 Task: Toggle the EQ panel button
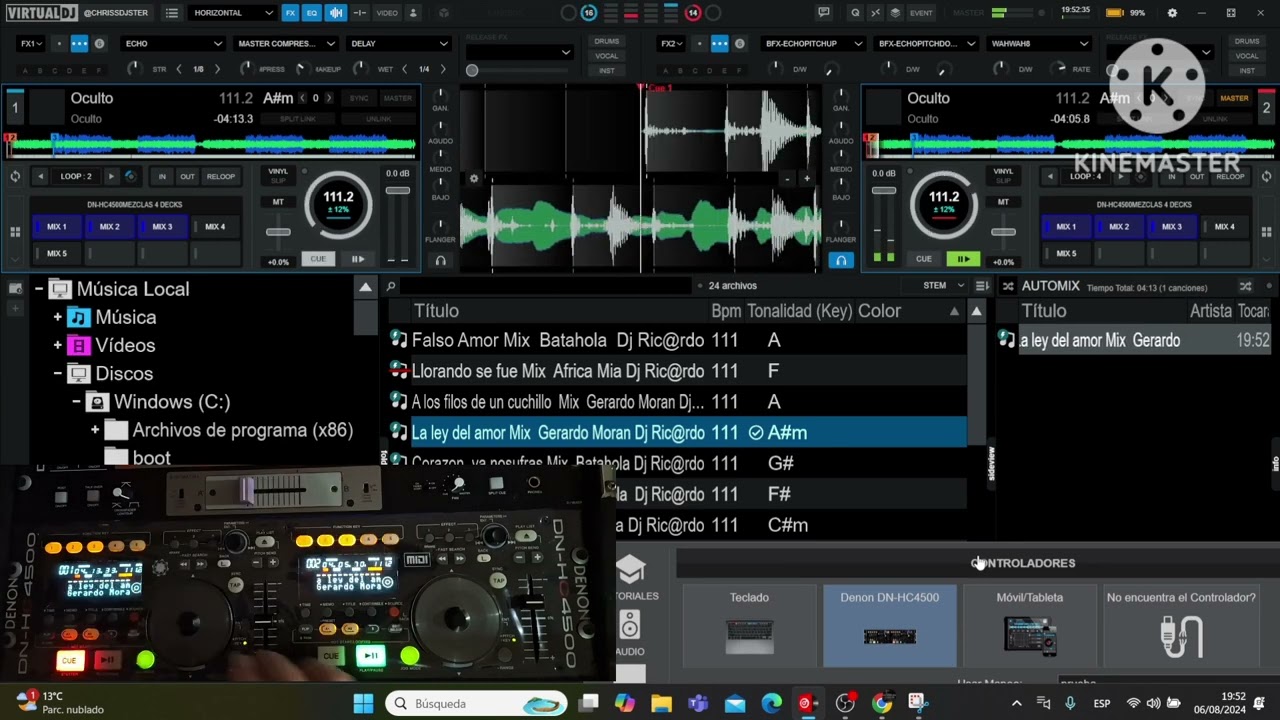(312, 13)
